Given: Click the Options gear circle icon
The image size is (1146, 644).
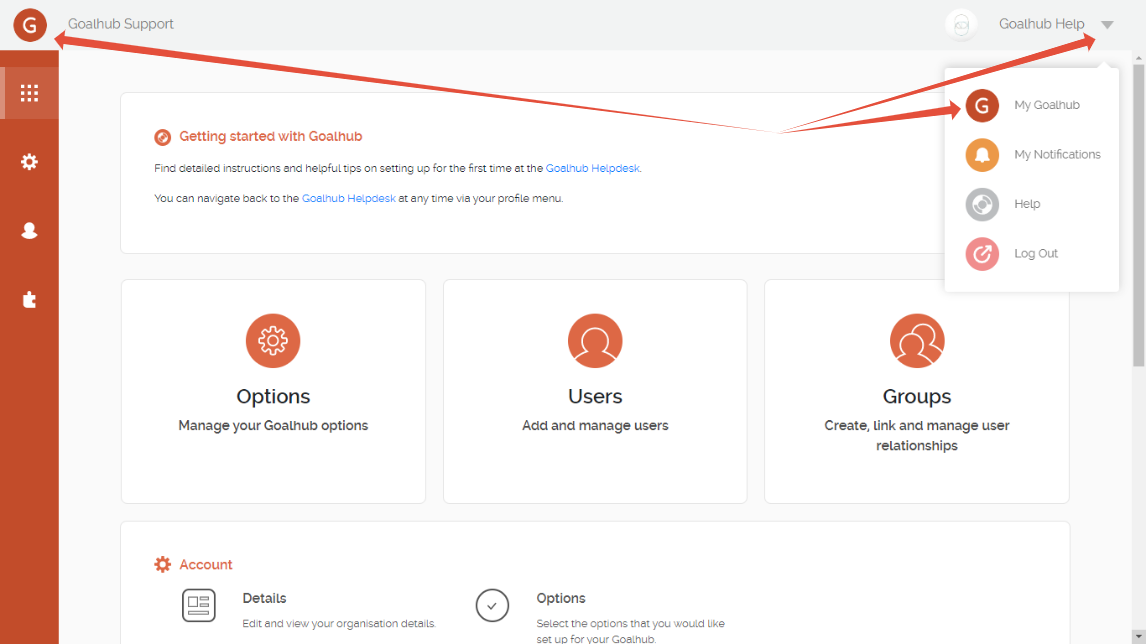Looking at the screenshot, I should (x=273, y=341).
